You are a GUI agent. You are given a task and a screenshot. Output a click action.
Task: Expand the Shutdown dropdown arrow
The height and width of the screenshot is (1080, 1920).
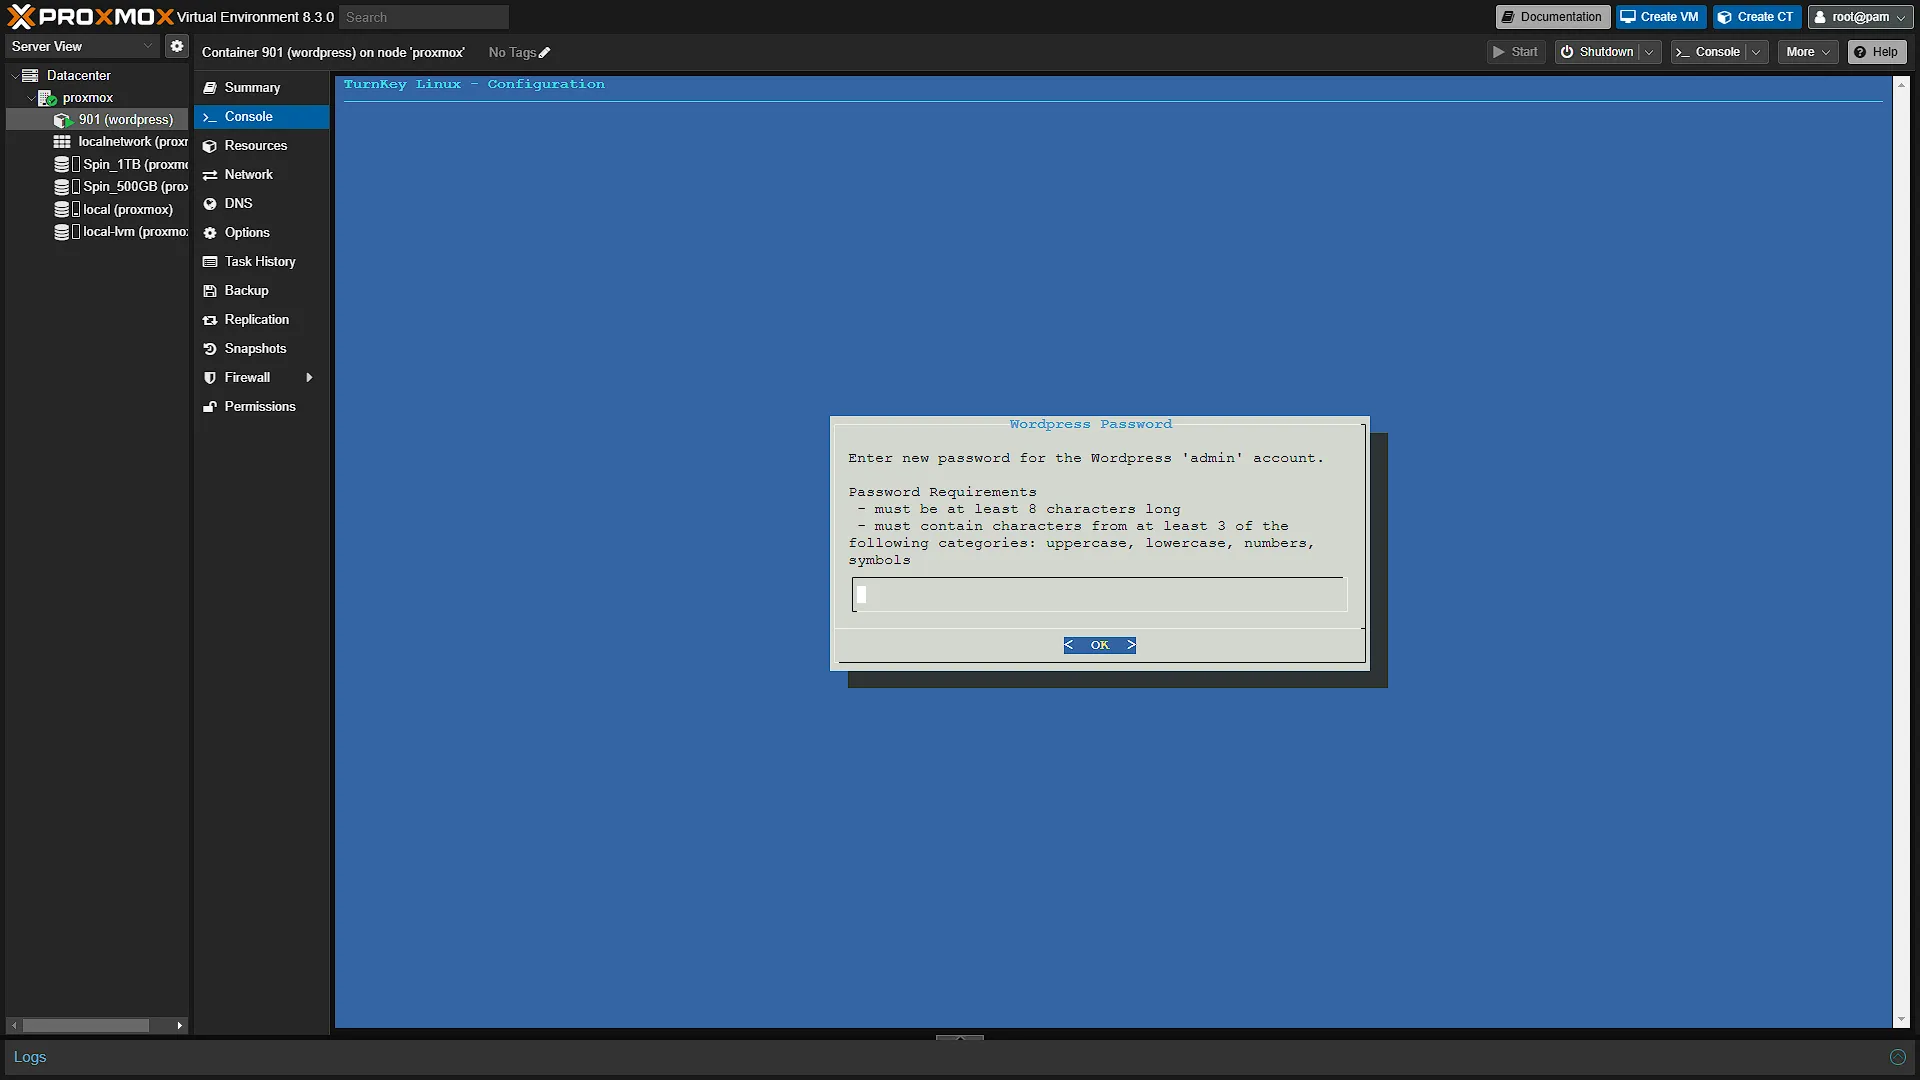click(1649, 52)
